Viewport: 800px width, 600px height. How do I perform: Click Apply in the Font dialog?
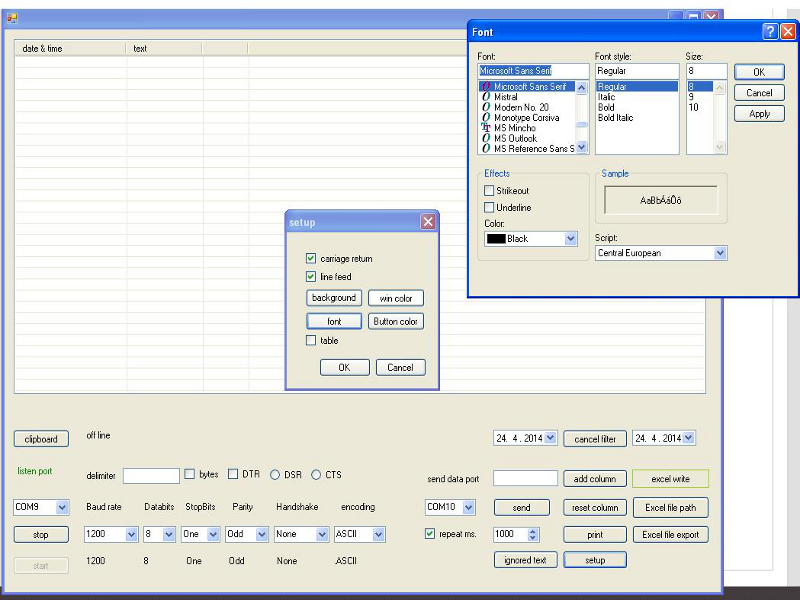coord(759,114)
